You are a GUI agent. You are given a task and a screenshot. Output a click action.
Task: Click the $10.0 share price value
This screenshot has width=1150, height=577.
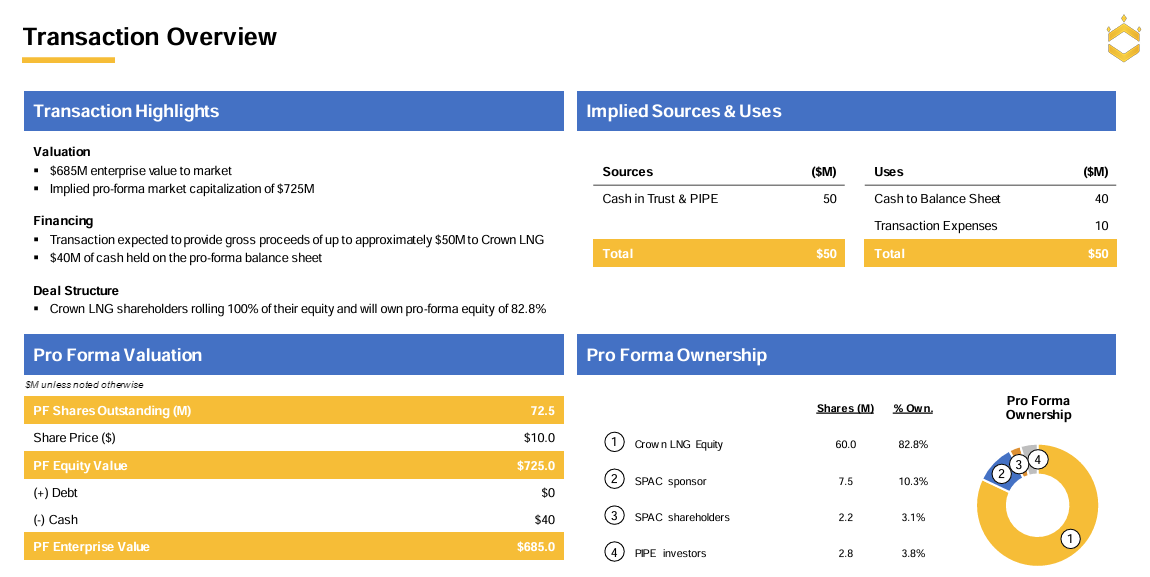coord(539,438)
